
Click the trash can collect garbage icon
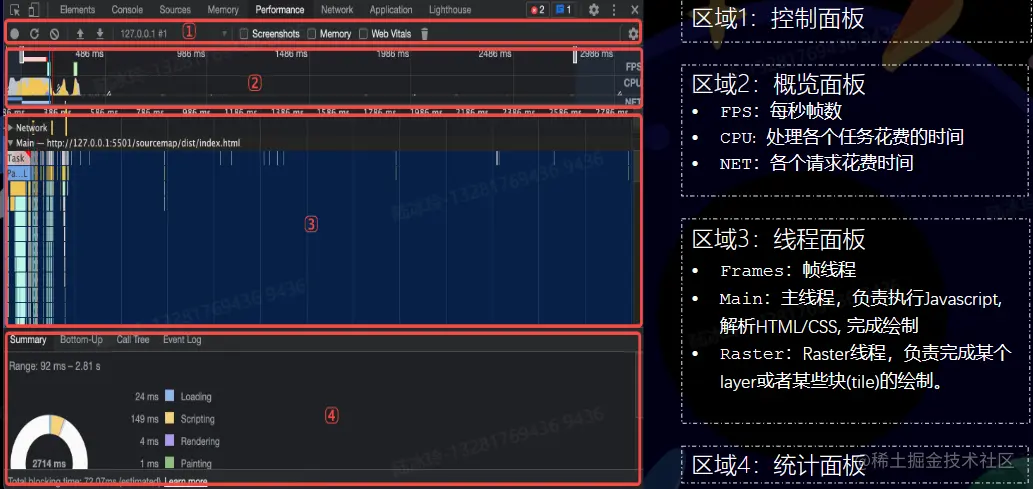pyautogui.click(x=425, y=34)
